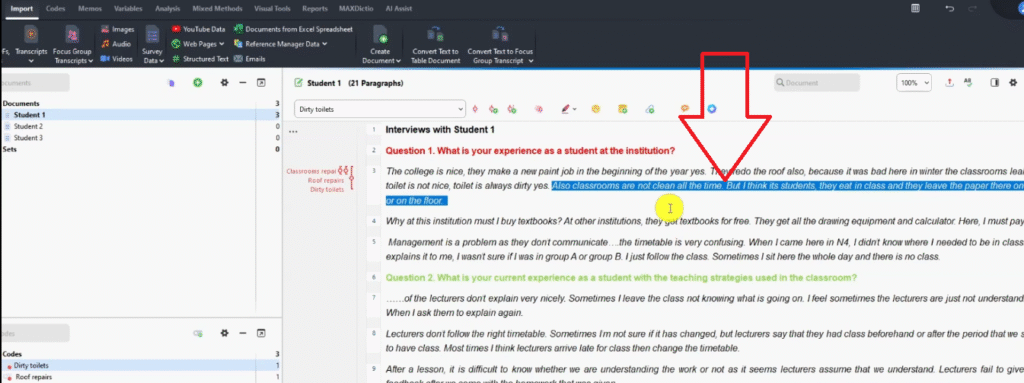Minimize the Documents panel
This screenshot has height=383, width=1024.
[243, 83]
